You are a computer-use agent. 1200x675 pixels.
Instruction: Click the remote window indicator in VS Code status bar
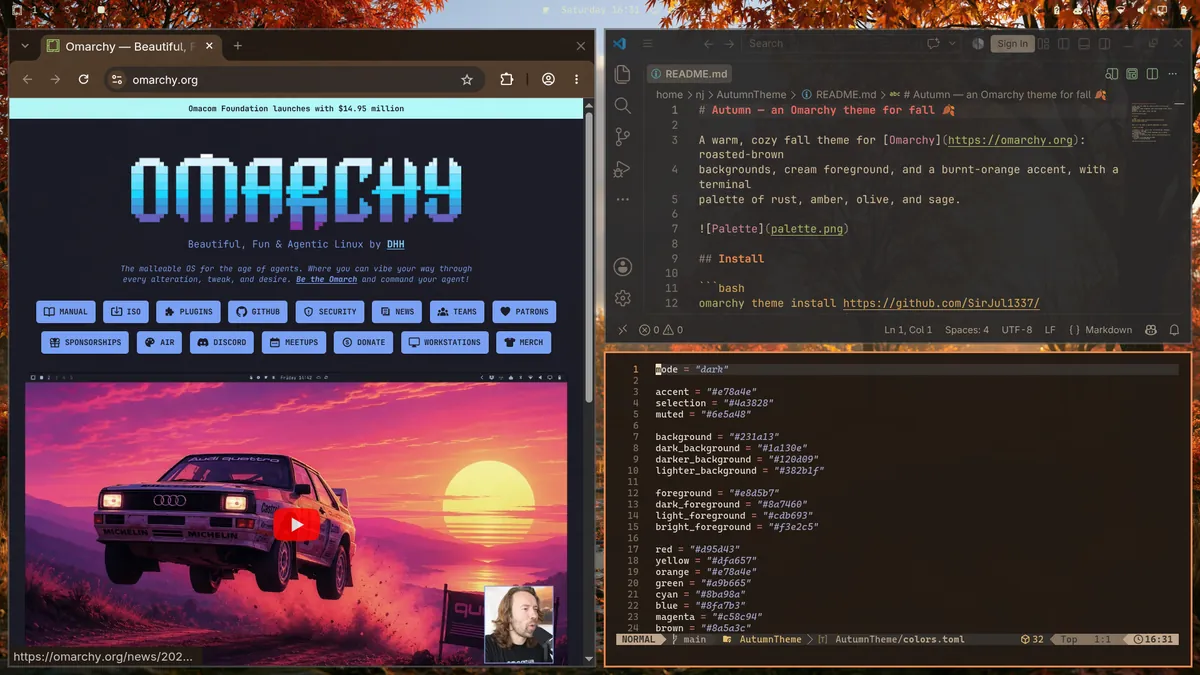622,329
